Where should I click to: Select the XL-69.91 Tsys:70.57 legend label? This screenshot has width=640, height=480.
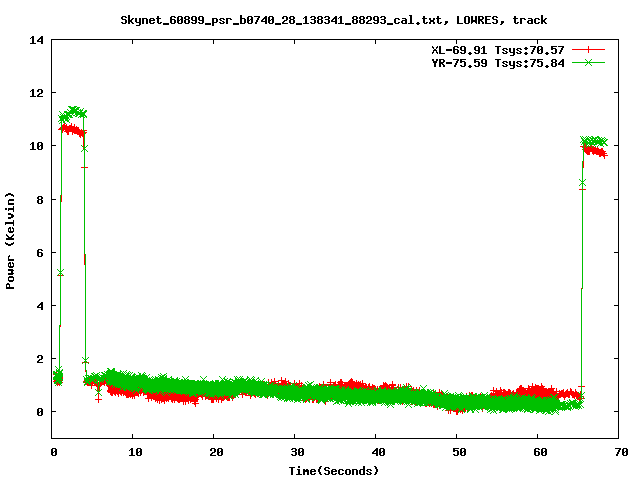coord(498,50)
